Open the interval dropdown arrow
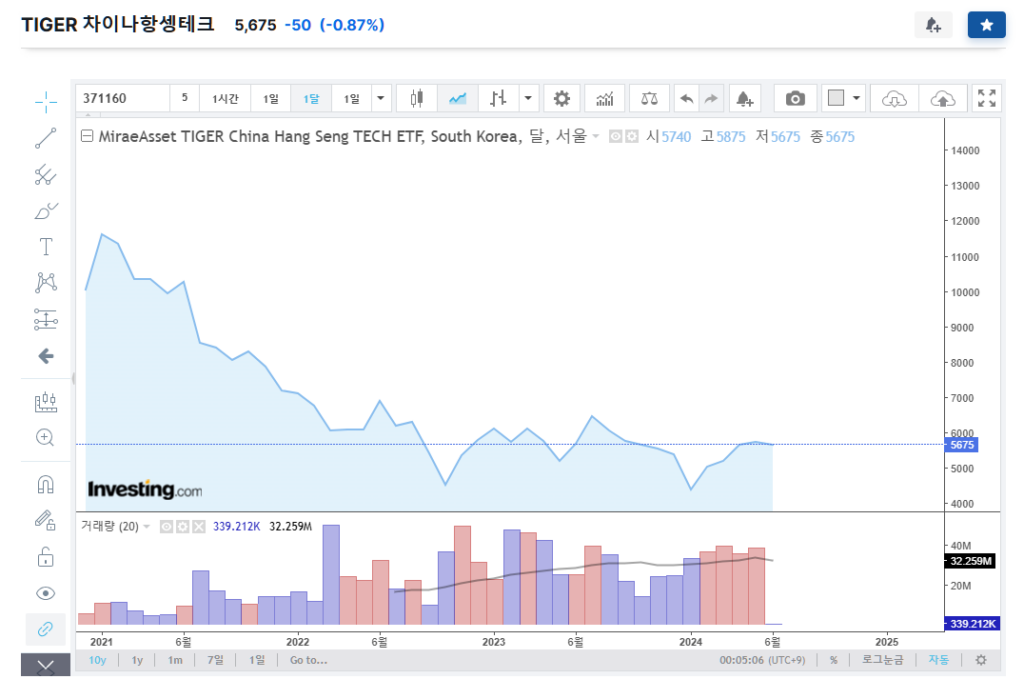Viewport: 1024px width, 679px height. point(381,99)
